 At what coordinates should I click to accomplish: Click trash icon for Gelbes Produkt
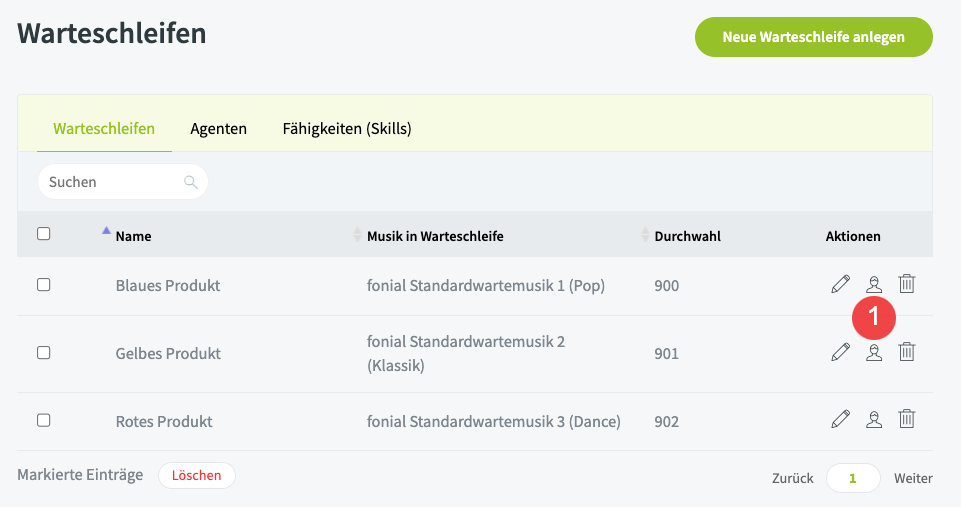pos(907,352)
